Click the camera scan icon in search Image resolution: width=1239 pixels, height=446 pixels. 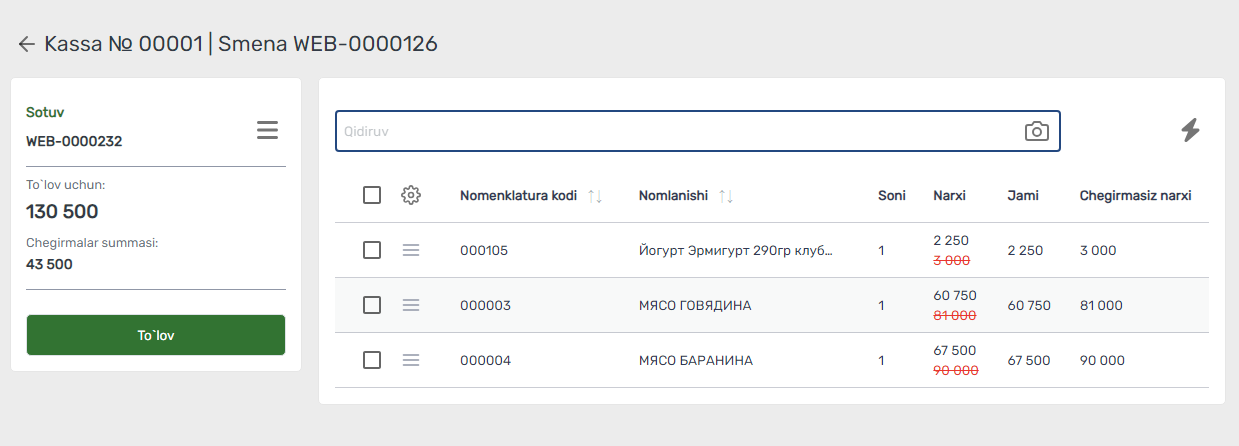1037,131
